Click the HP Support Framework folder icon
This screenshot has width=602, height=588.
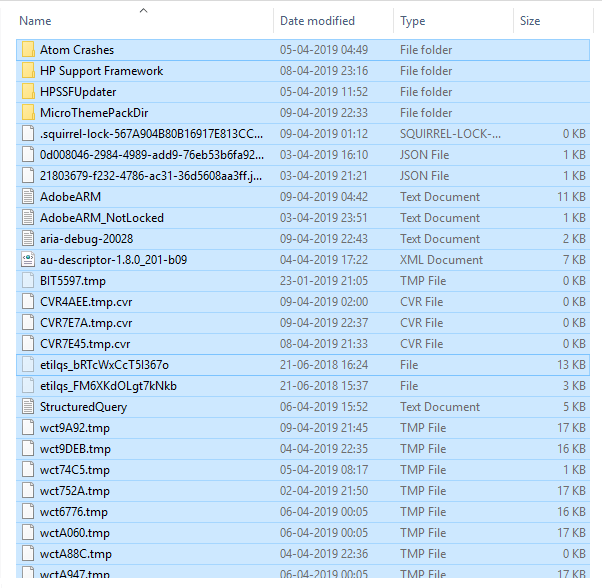click(28, 71)
